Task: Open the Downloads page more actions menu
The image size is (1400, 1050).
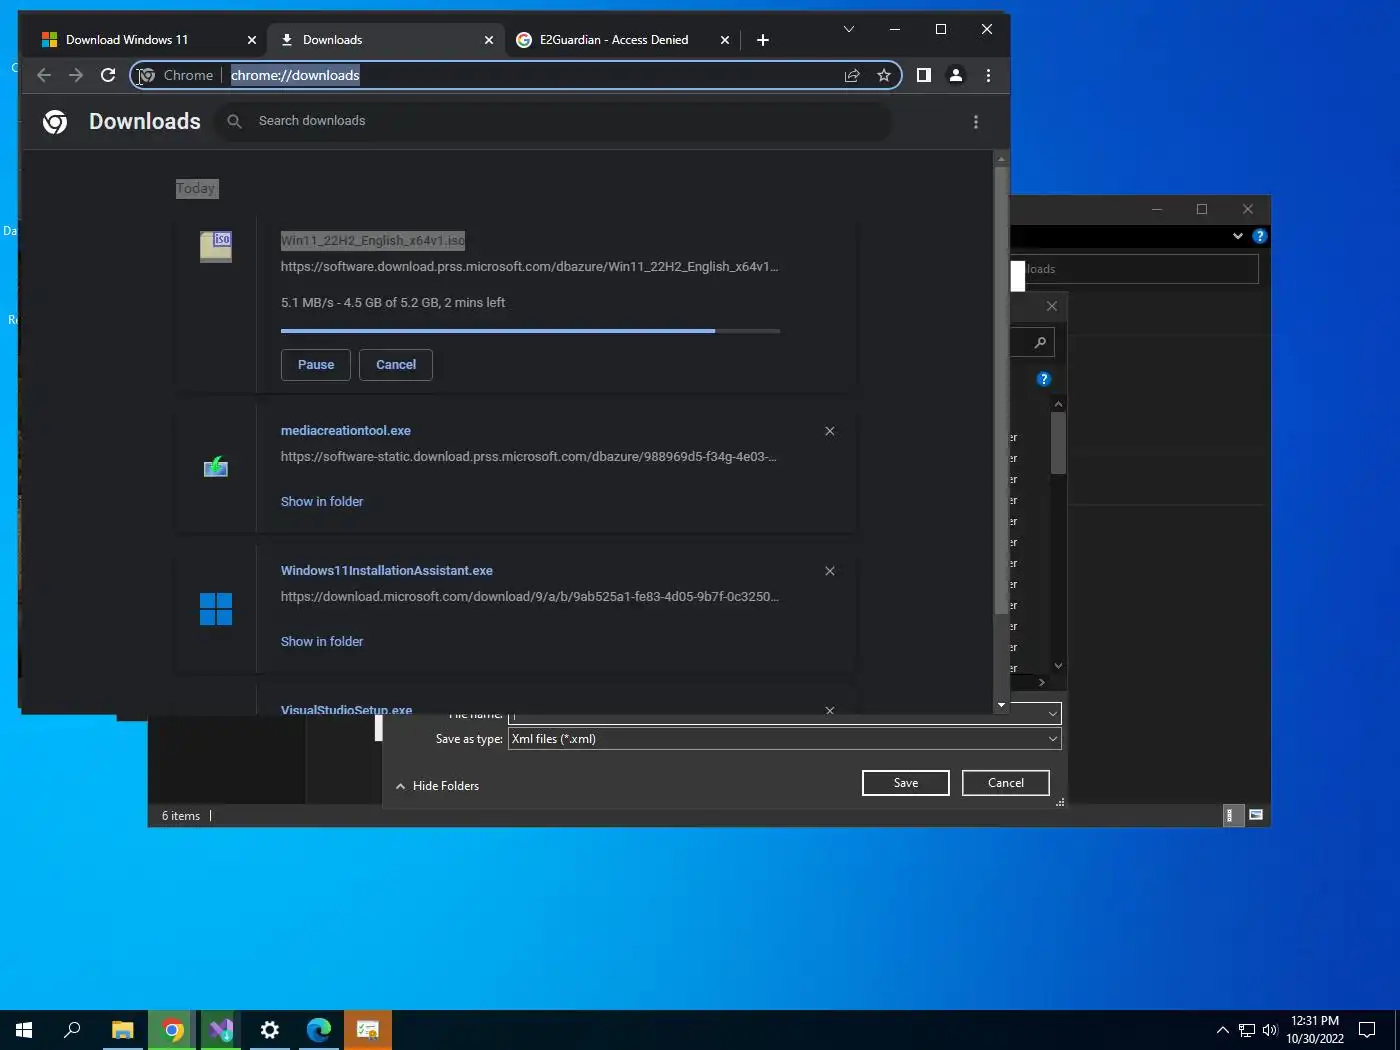Action: click(976, 122)
